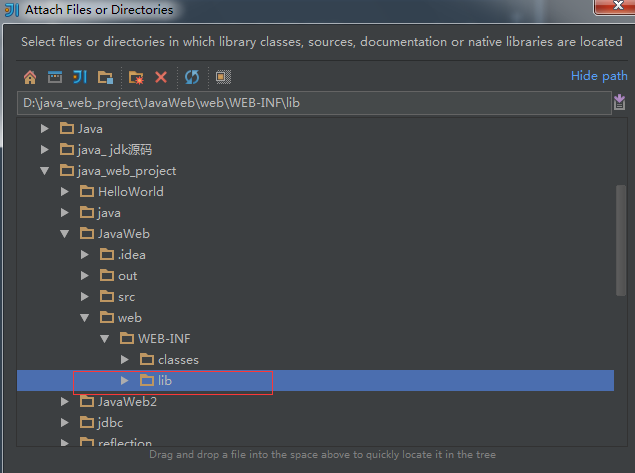Select the lowercase java folder under java_web_project

[100, 213]
